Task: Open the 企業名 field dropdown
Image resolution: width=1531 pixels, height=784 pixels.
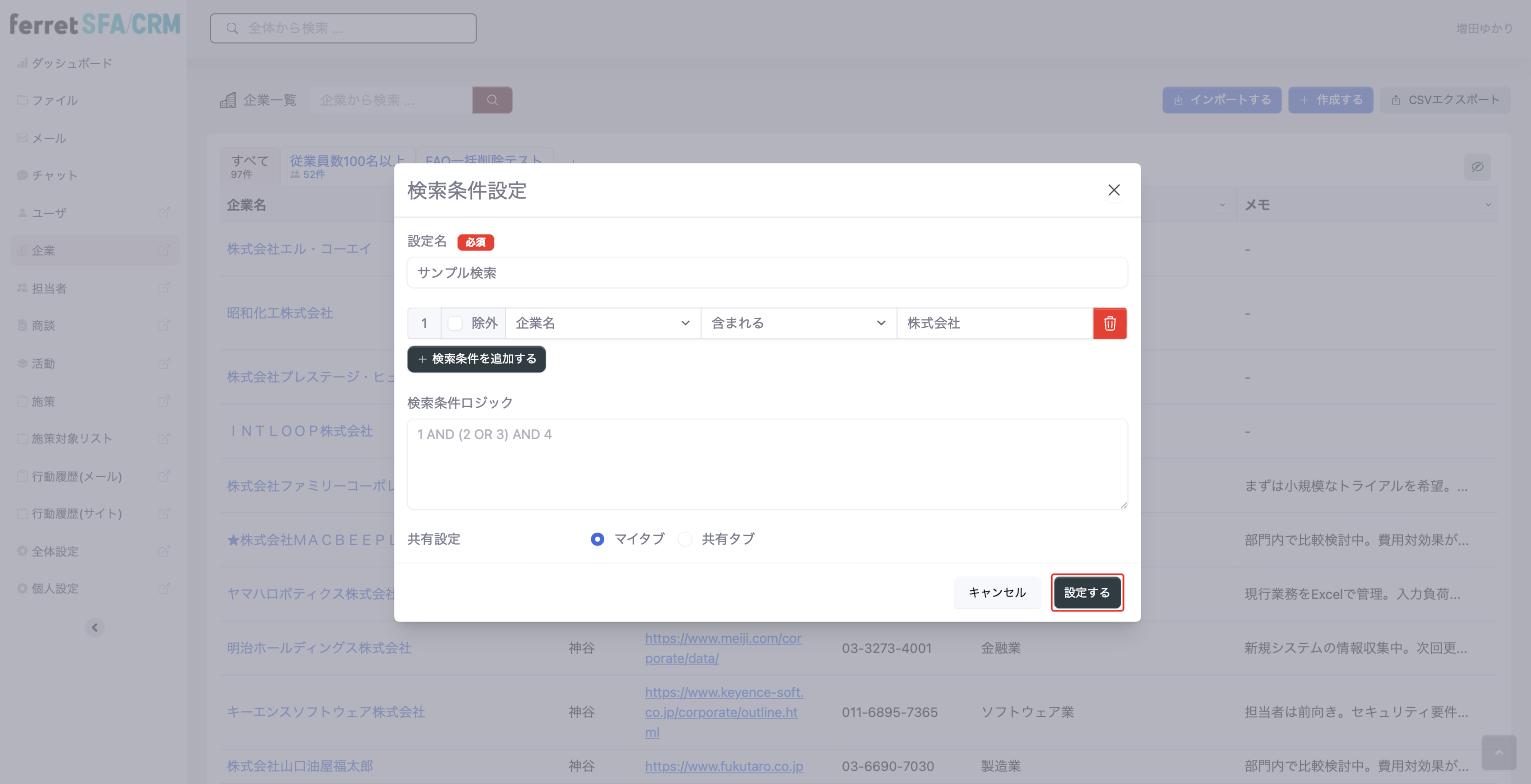Action: tap(603, 323)
